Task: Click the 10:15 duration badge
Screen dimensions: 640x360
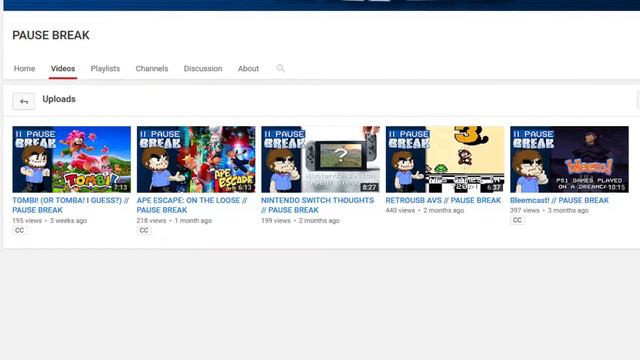Action: click(x=617, y=187)
